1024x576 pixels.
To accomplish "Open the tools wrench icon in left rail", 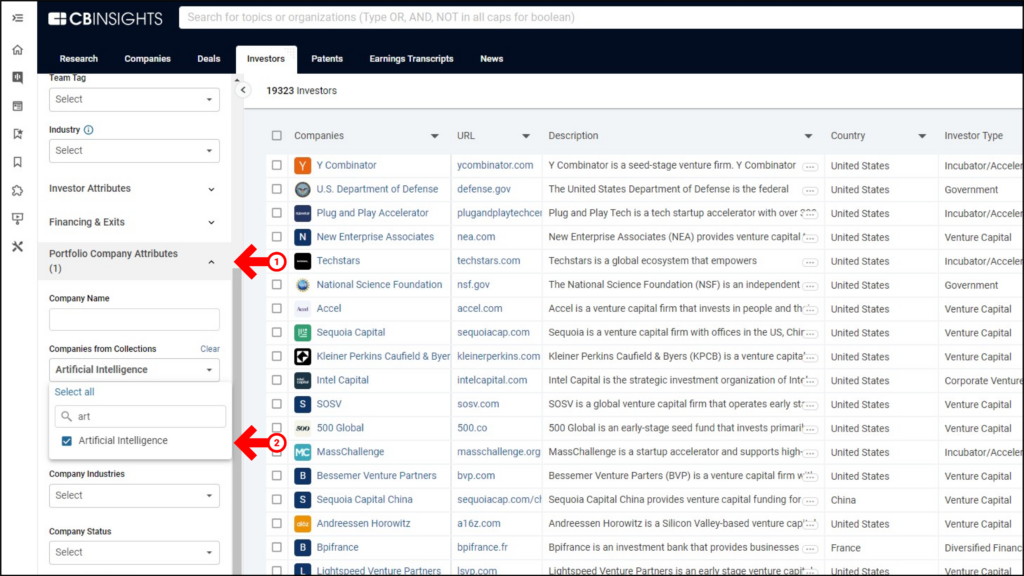I will (18, 246).
